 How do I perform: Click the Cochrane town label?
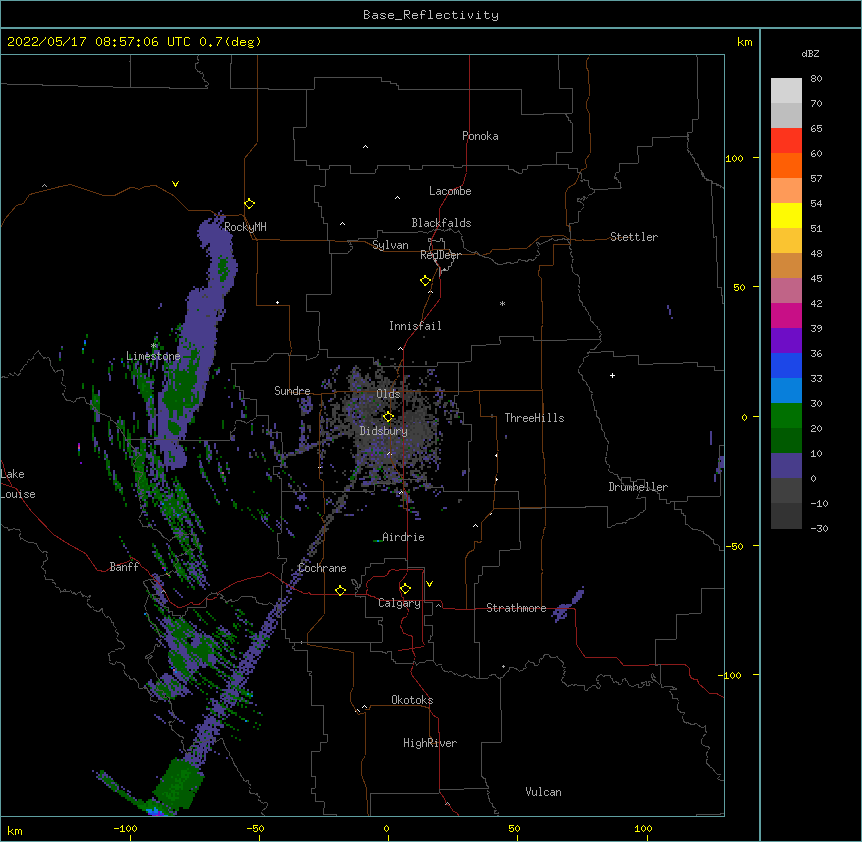pyautogui.click(x=322, y=568)
